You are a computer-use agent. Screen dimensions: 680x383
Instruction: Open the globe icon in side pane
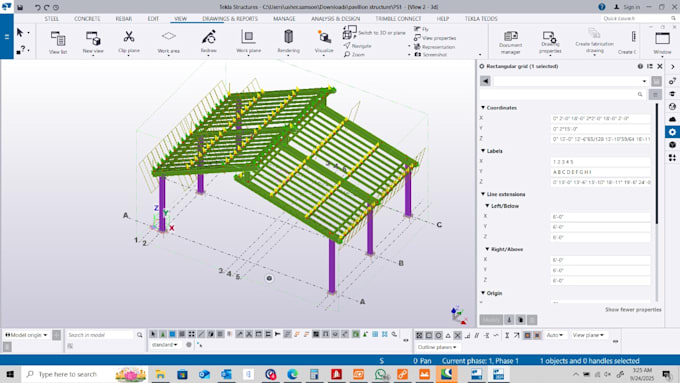coord(672,106)
